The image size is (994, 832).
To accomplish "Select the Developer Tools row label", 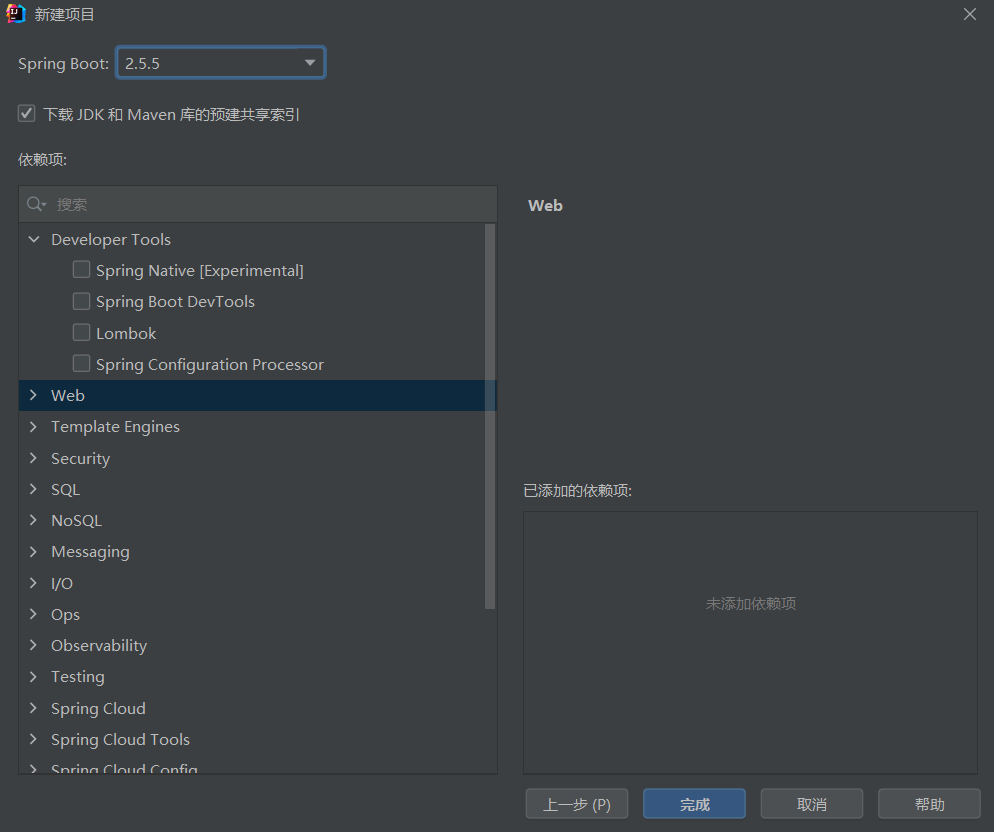I will [111, 239].
